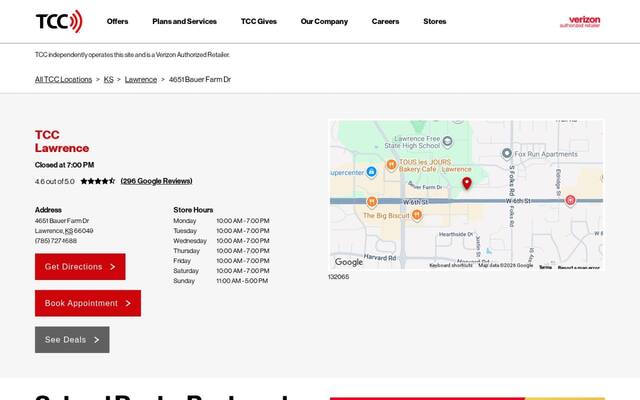Click the Lawrence breadcrumb link
Screen dimensions: 640x400
(x=141, y=80)
